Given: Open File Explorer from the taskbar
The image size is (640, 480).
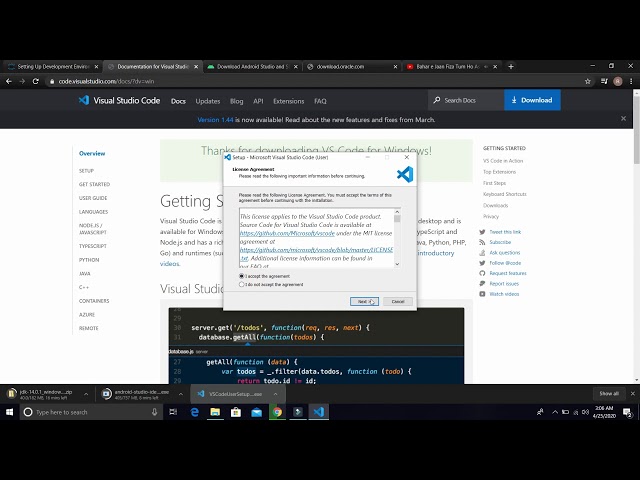Looking at the screenshot, I should (215, 412).
